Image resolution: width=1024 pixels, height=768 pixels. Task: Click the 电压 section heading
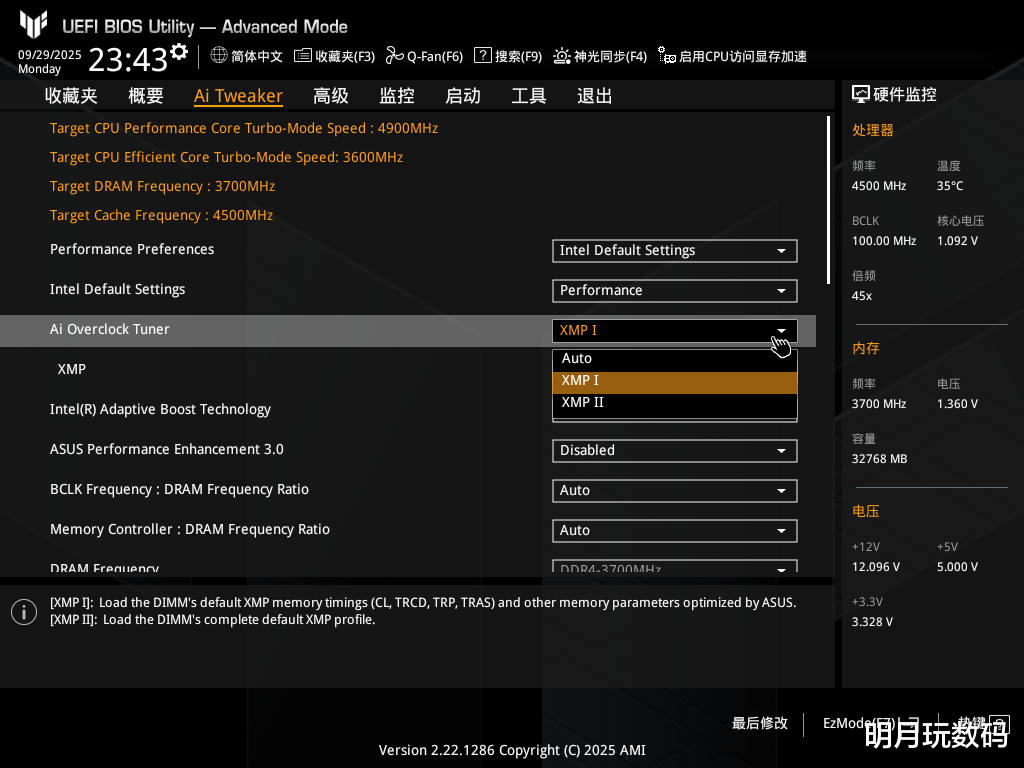[866, 511]
